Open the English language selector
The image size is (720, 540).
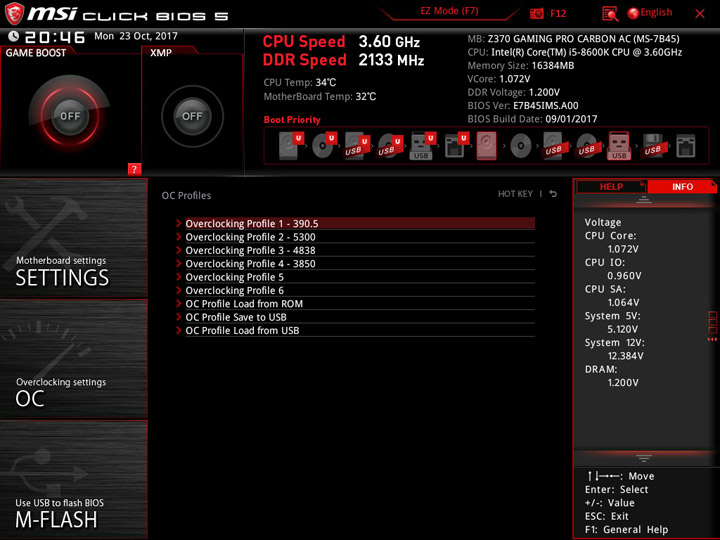tap(650, 13)
